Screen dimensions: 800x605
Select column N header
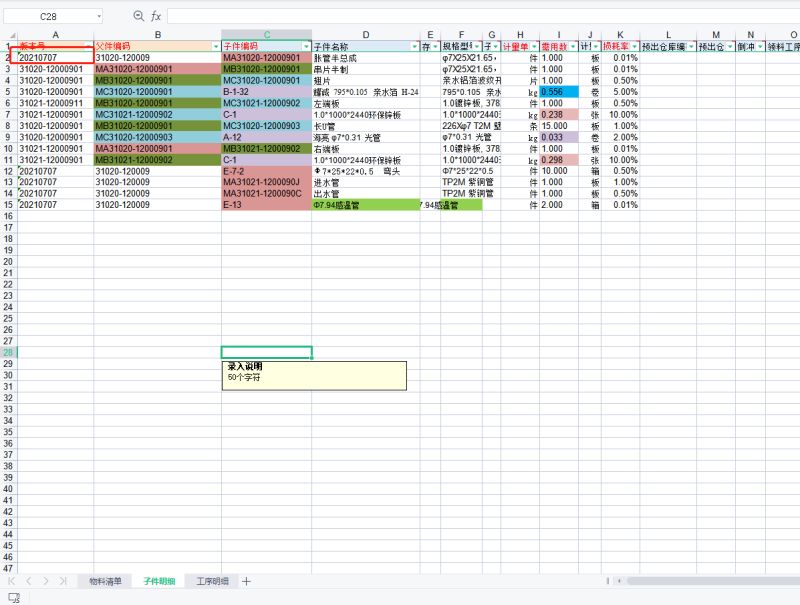(751, 35)
